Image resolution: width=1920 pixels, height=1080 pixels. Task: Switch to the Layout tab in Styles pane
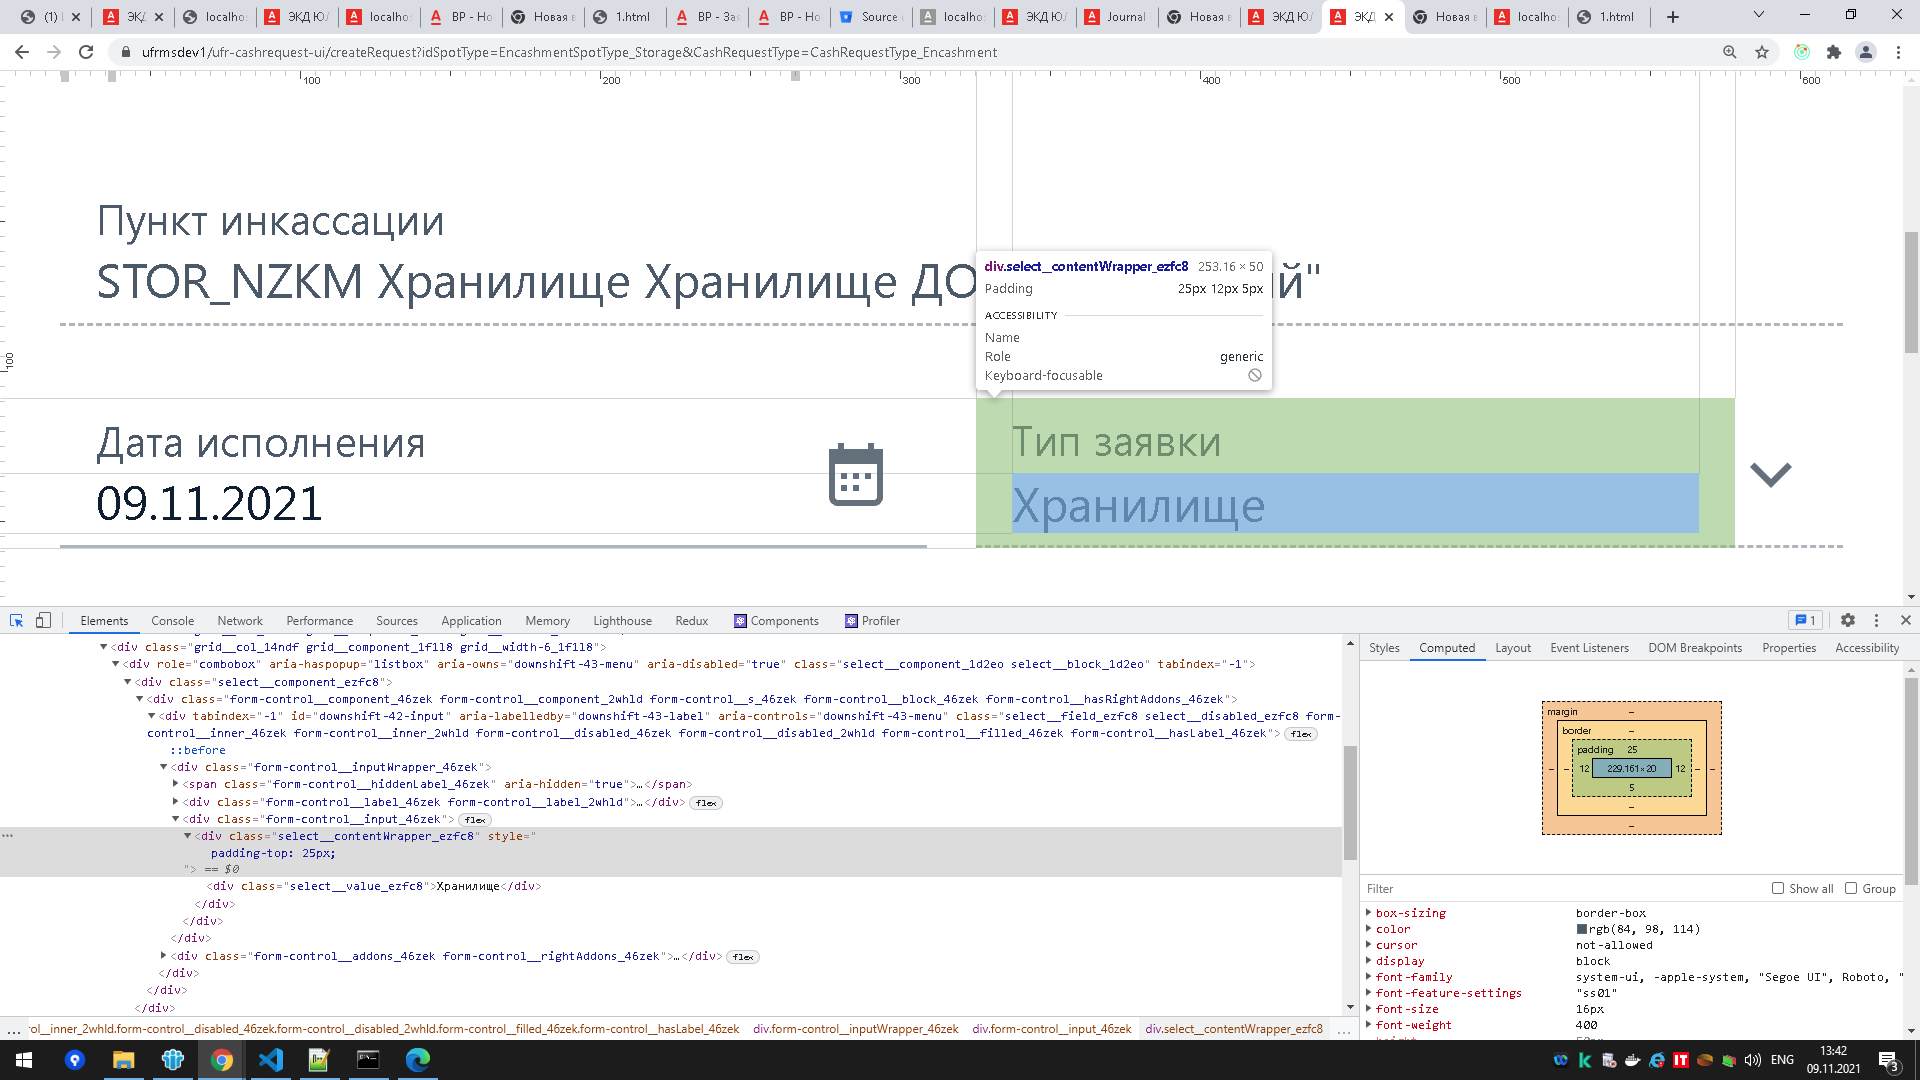(1512, 647)
